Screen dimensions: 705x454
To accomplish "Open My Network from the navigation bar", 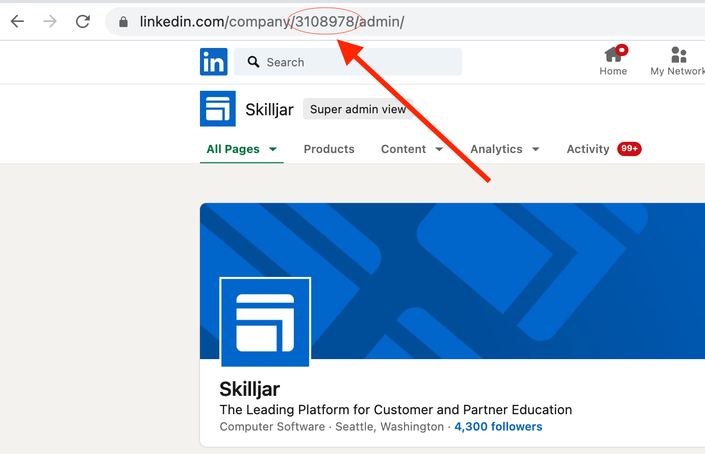I will click(678, 61).
